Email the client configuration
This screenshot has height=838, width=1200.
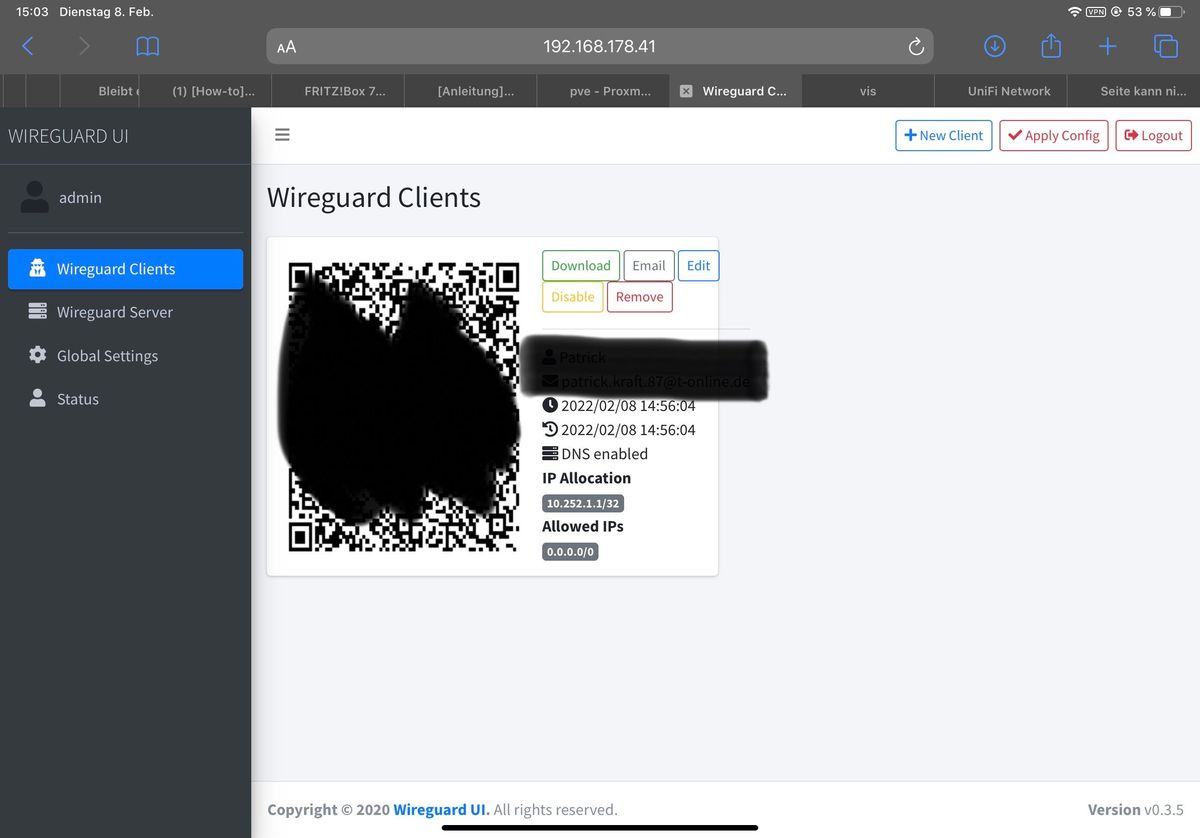(x=649, y=266)
